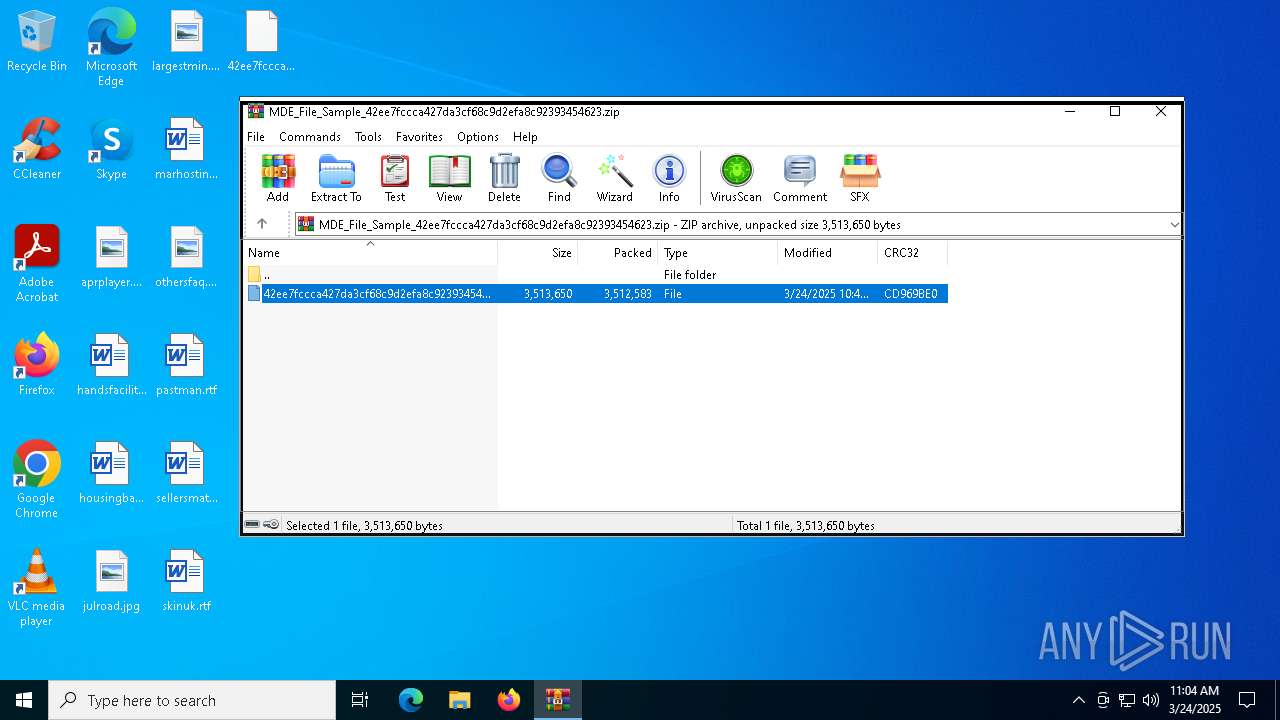Show archive Info icon
Screen dimensions: 1280x720
pos(669,178)
